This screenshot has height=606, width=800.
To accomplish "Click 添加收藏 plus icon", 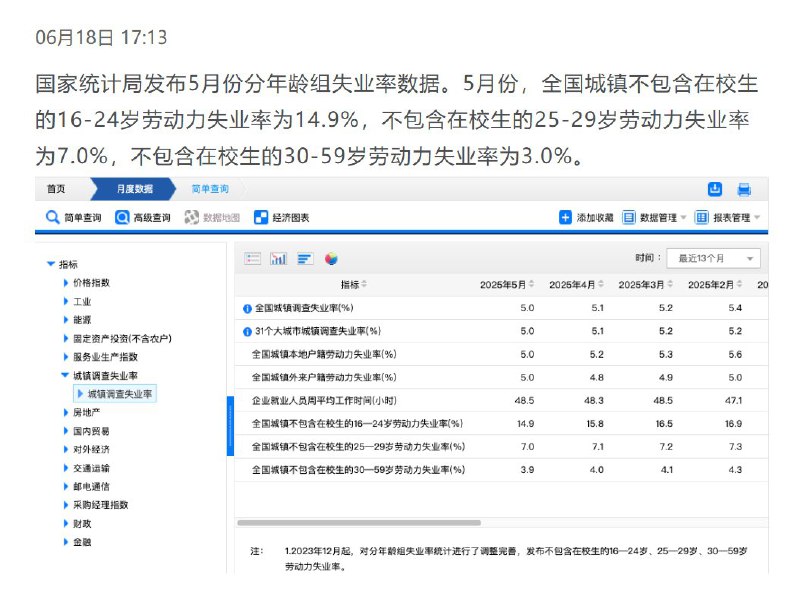I will coord(565,218).
